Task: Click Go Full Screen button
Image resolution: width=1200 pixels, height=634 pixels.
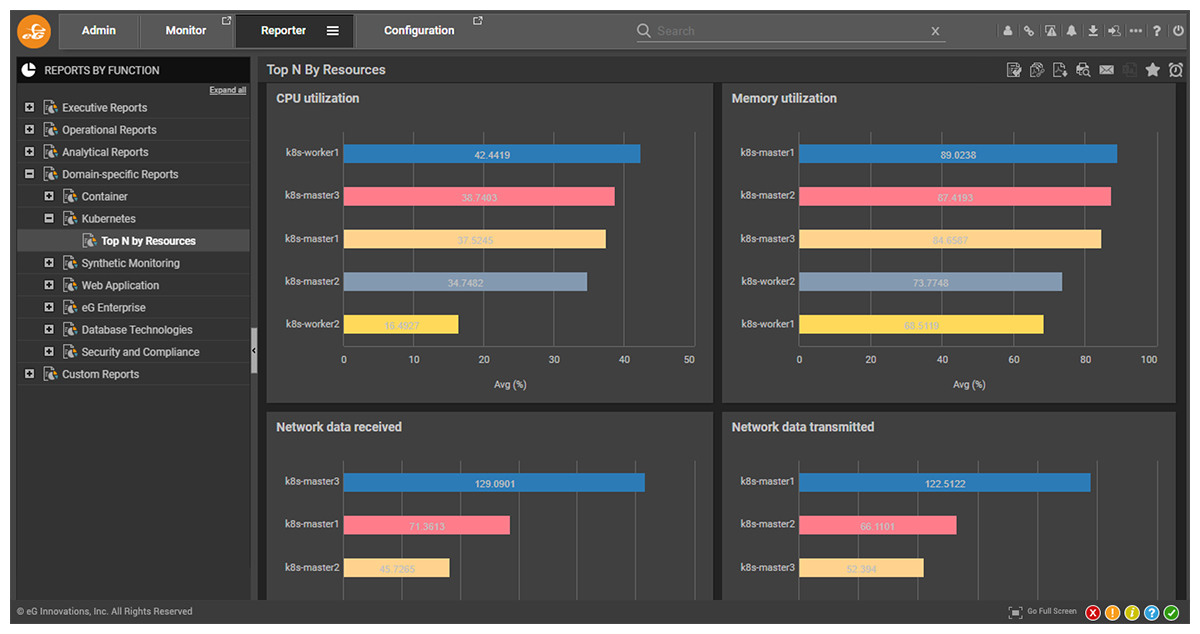Action: click(1043, 612)
